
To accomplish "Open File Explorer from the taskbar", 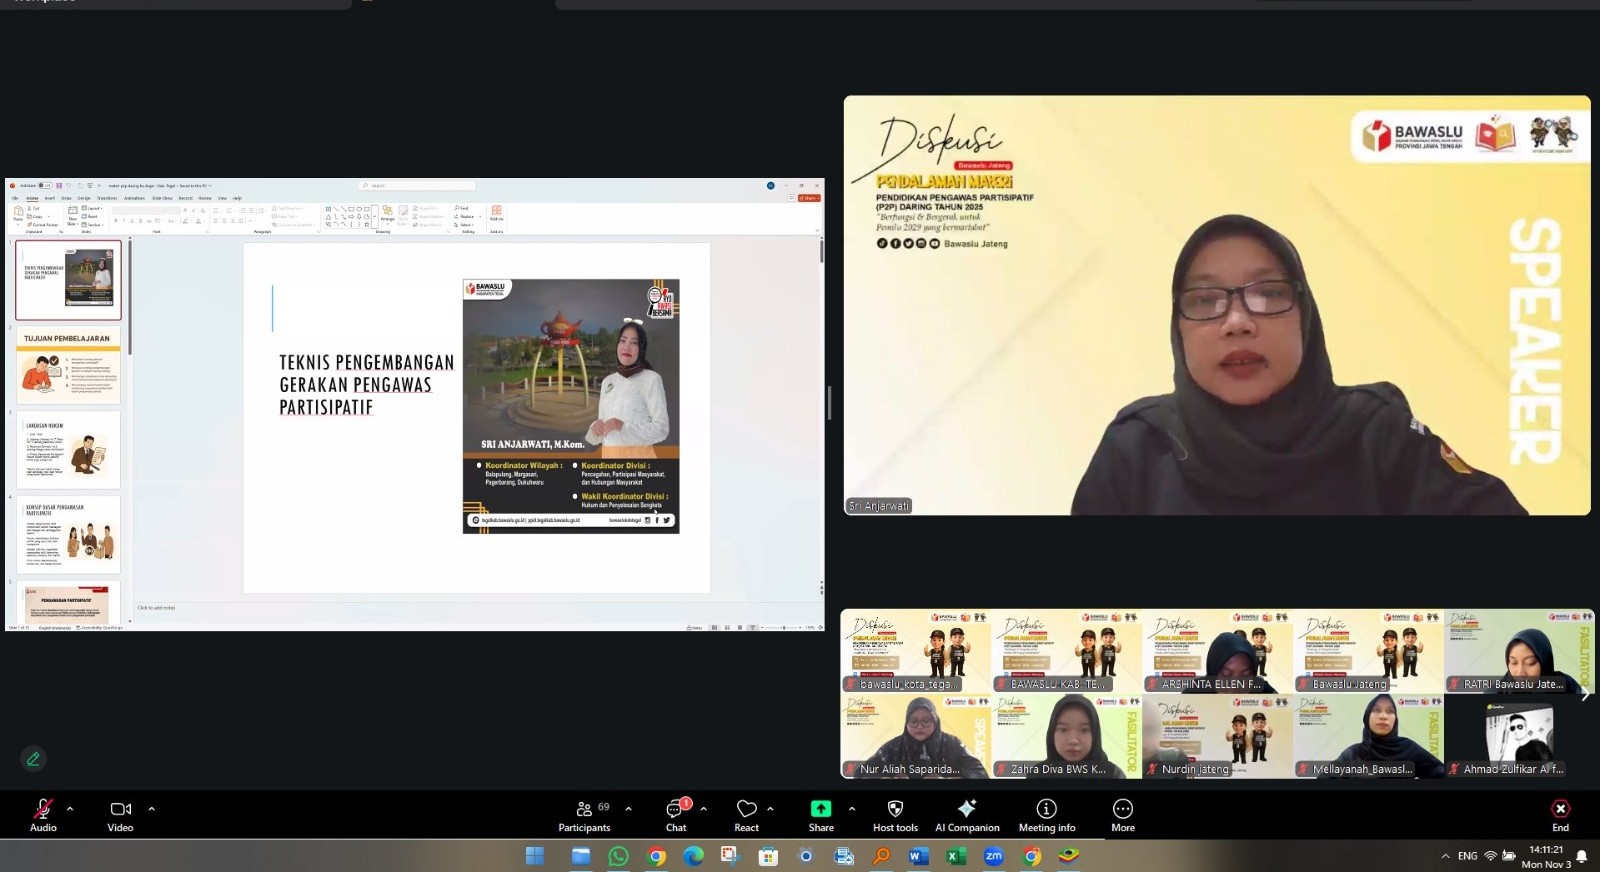I will 581,856.
